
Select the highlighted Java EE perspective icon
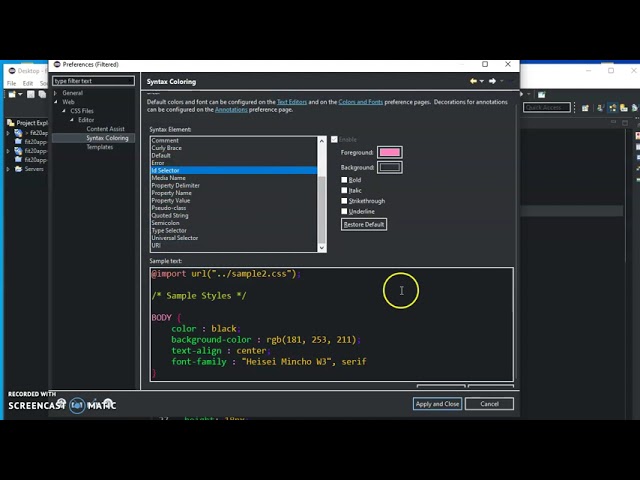point(613,108)
